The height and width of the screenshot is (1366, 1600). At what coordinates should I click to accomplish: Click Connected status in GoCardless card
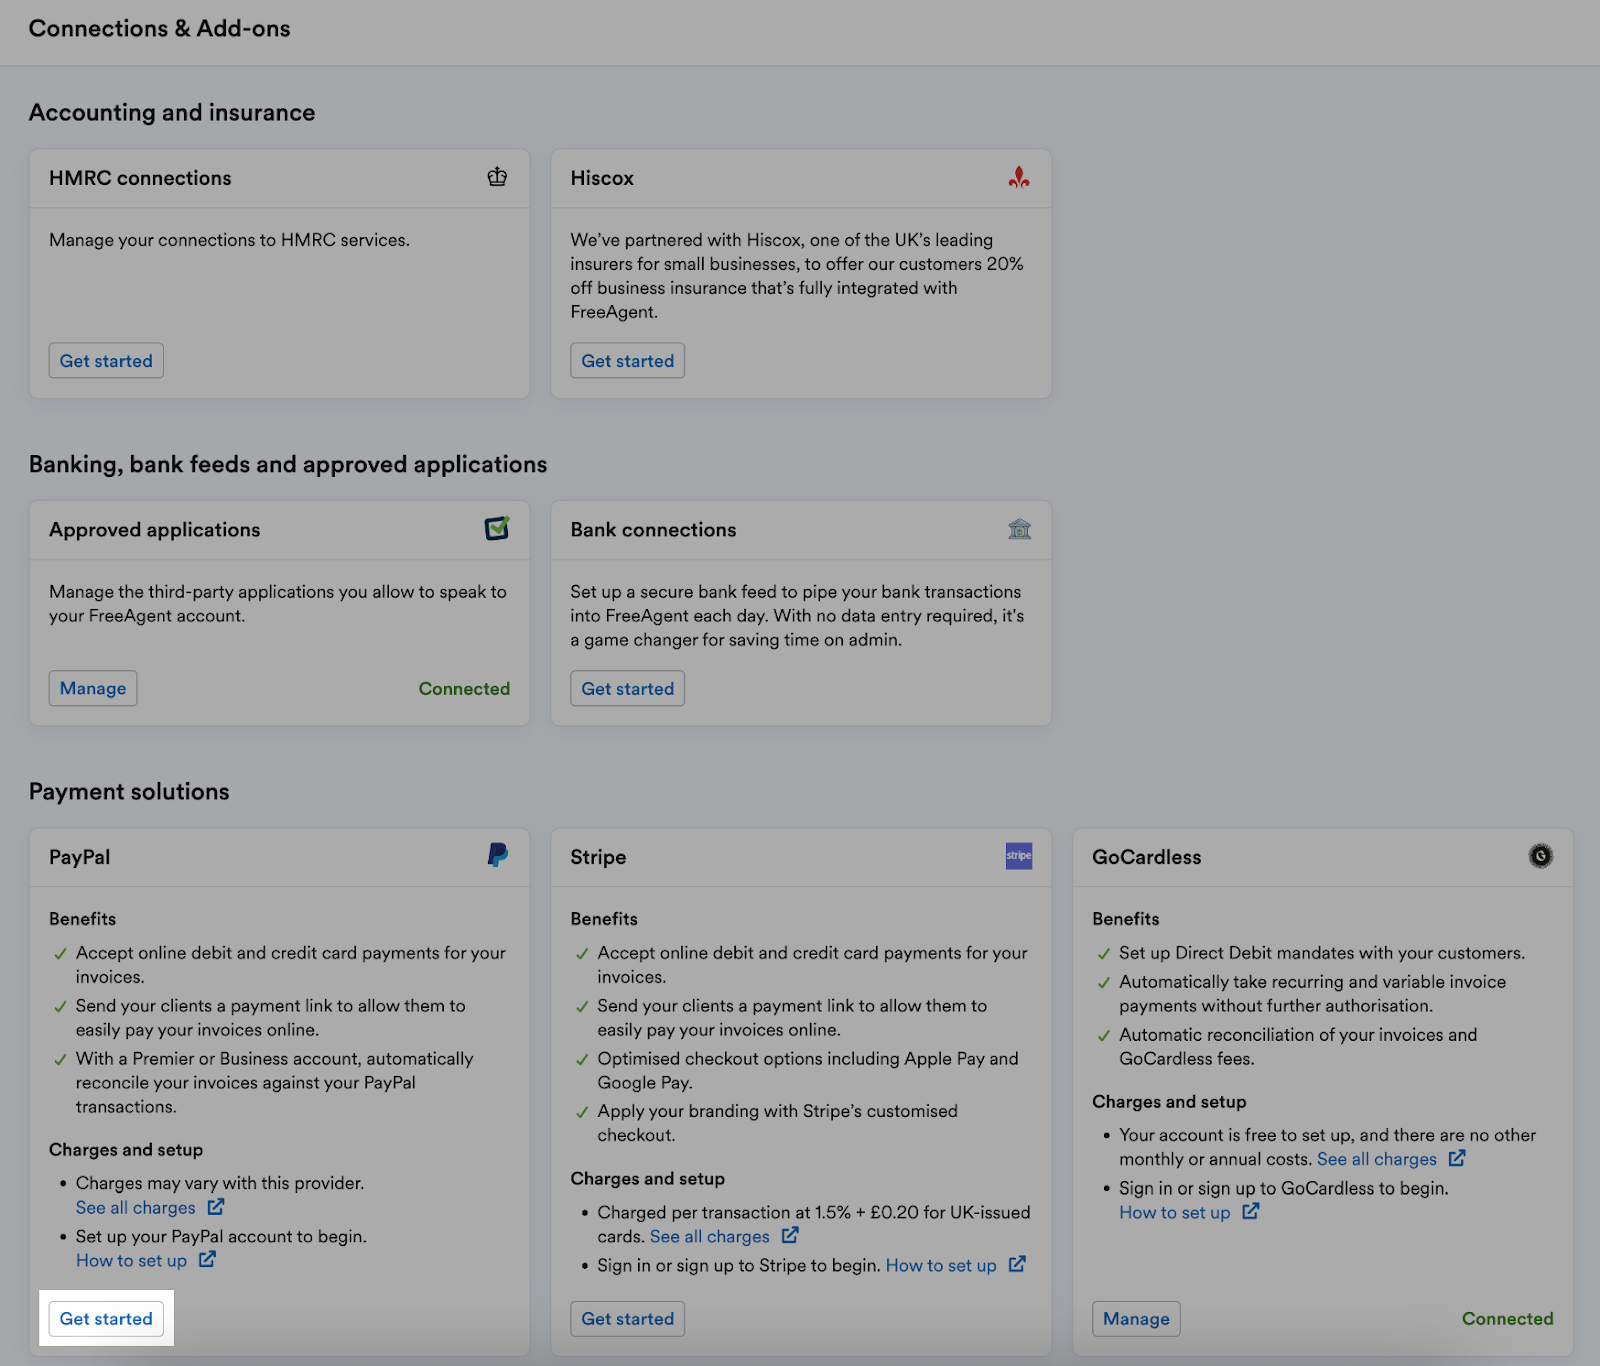click(1508, 1318)
